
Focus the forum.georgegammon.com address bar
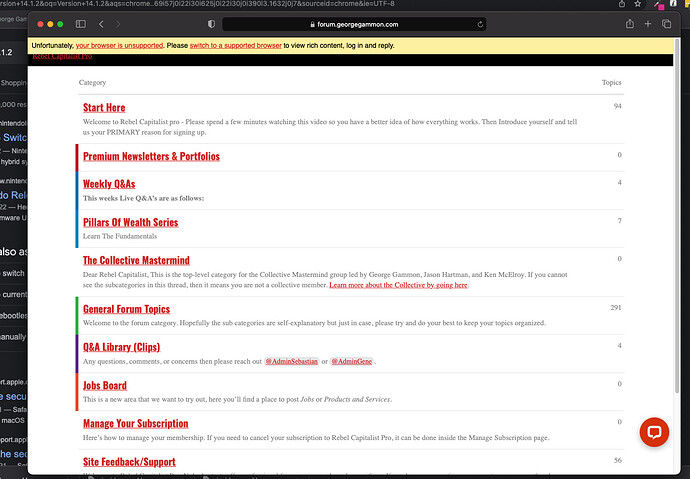tap(354, 25)
